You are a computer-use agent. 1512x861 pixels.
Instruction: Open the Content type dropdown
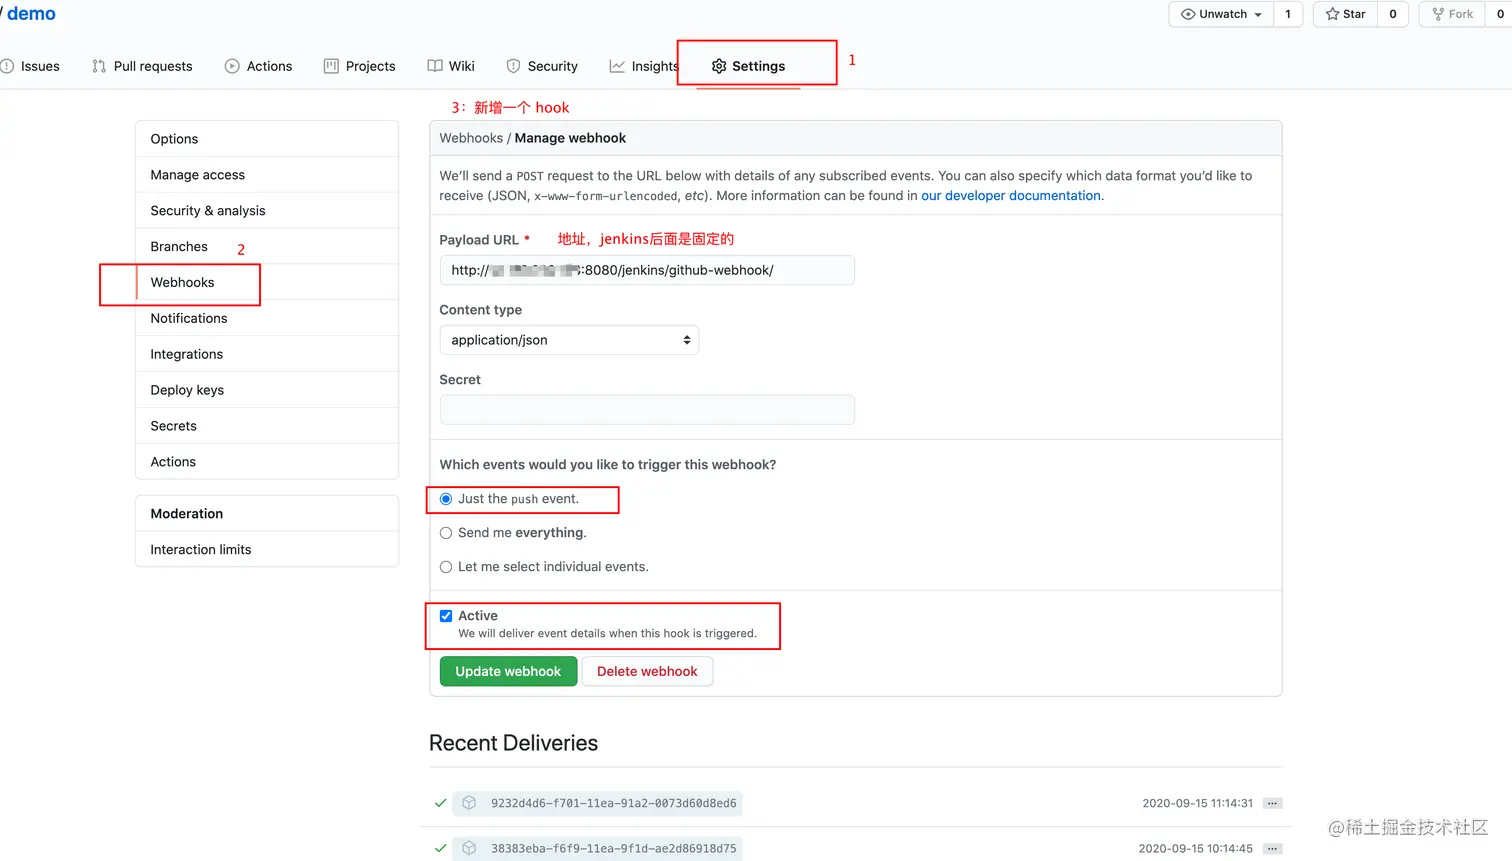[x=569, y=340]
